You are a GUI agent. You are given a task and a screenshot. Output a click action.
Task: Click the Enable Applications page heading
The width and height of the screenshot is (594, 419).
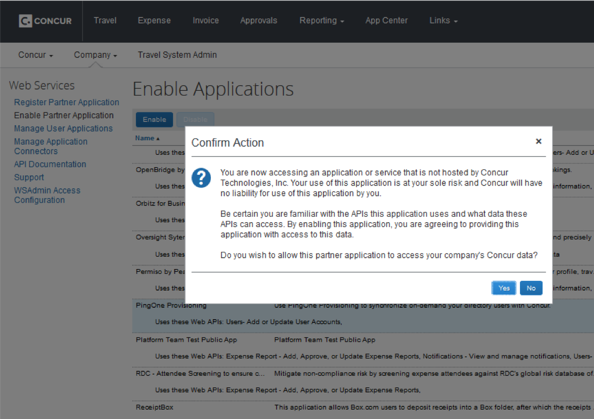pos(213,90)
